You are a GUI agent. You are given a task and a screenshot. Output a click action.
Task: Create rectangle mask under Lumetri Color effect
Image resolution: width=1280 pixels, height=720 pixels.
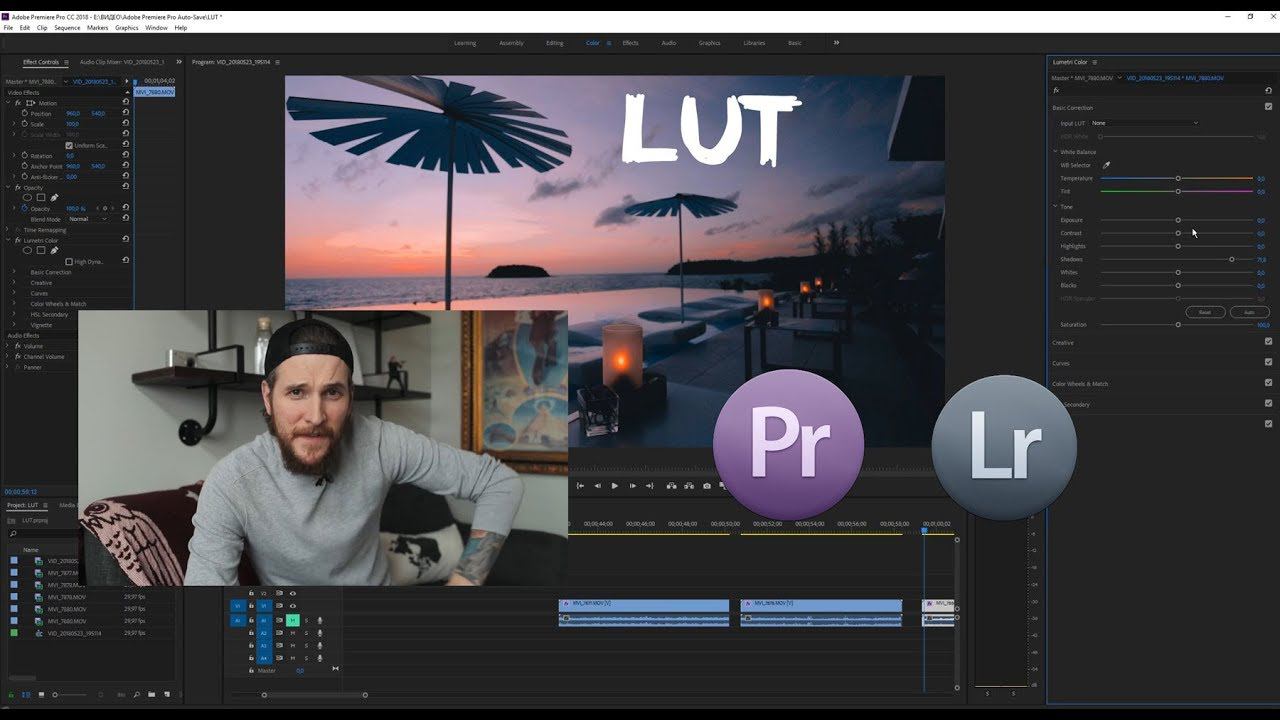coord(41,250)
